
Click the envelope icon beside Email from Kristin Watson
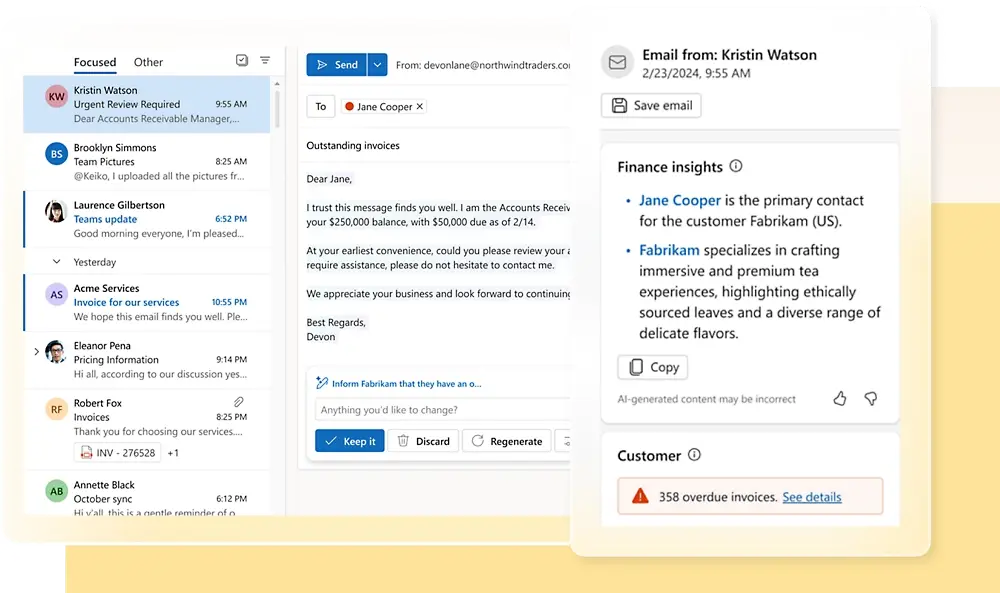pos(617,62)
